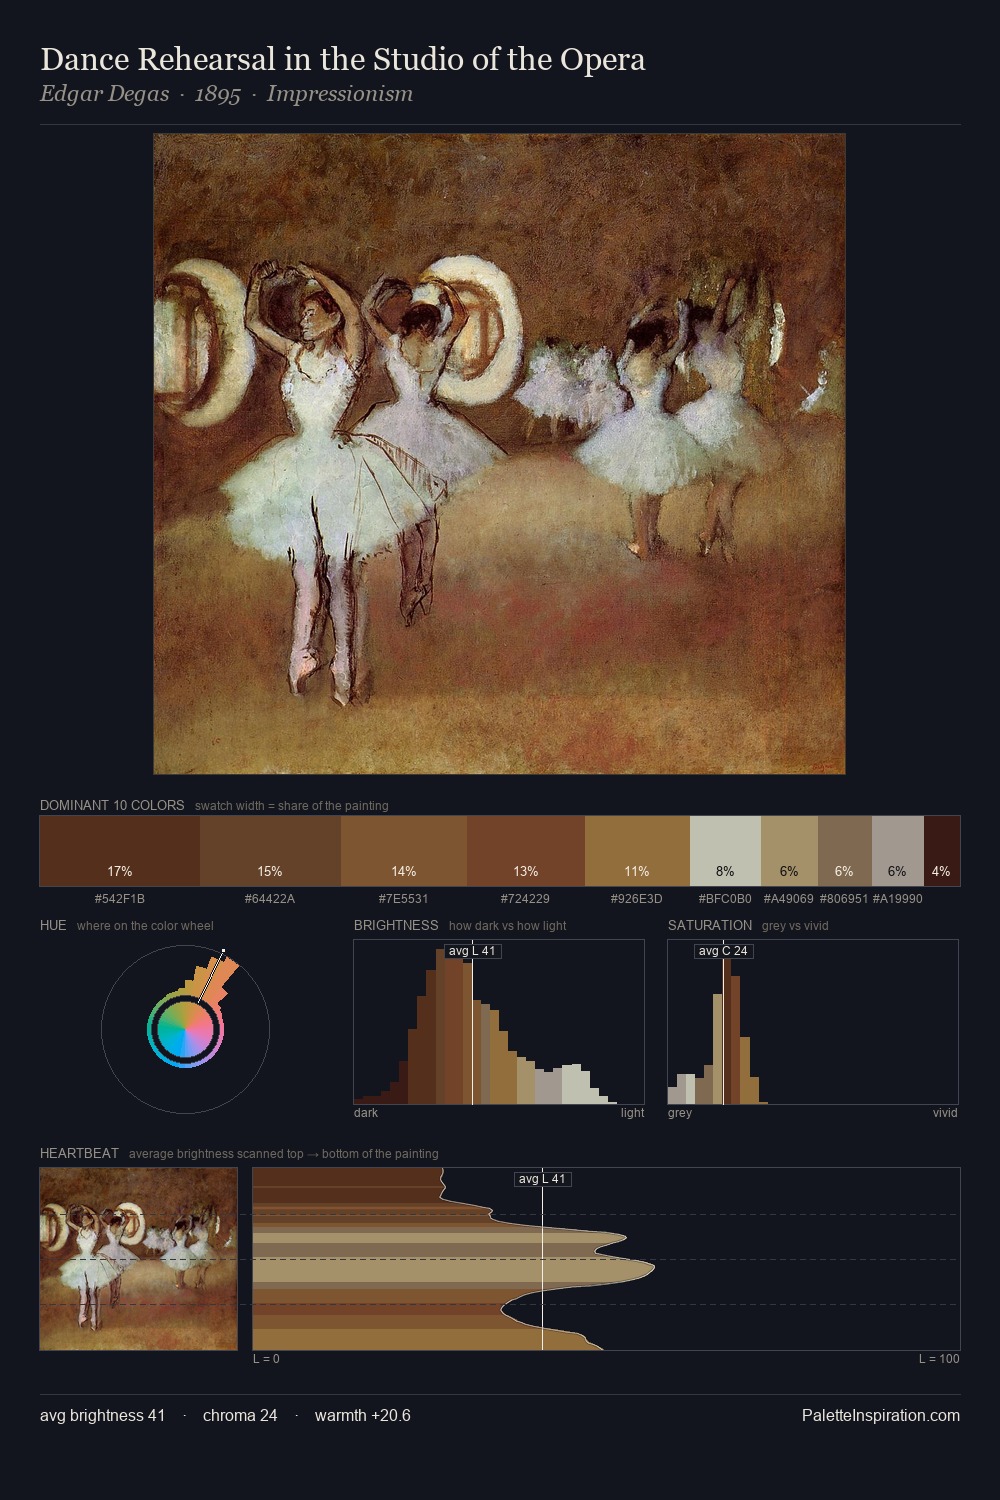Click the 'BRIGHTNESS' section heading
1000x1500 pixels.
(396, 925)
